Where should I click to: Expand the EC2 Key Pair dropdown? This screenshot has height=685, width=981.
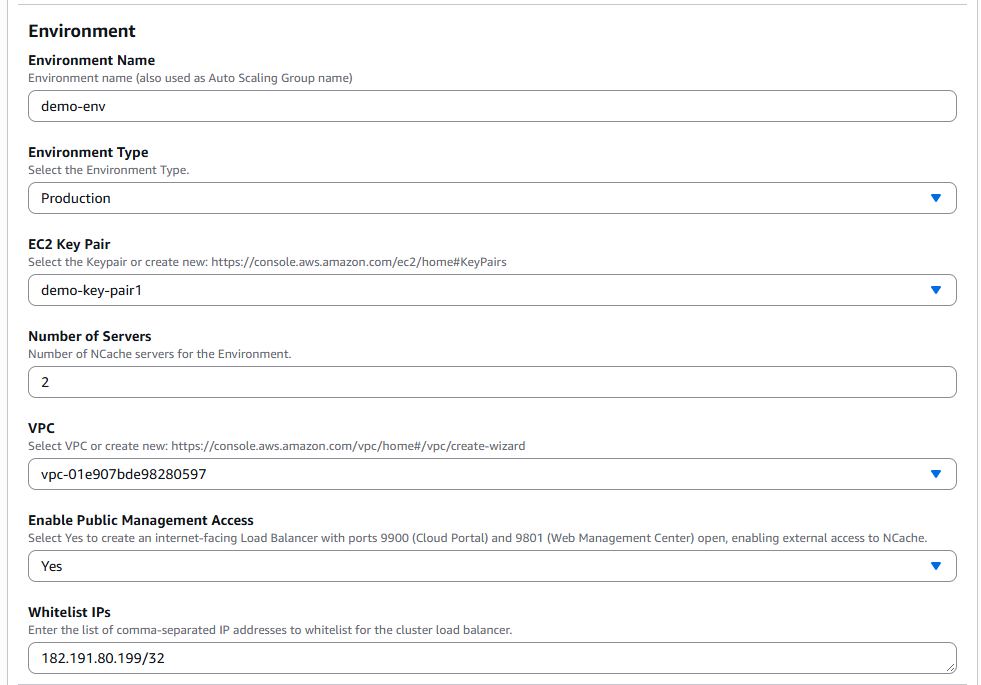point(492,290)
